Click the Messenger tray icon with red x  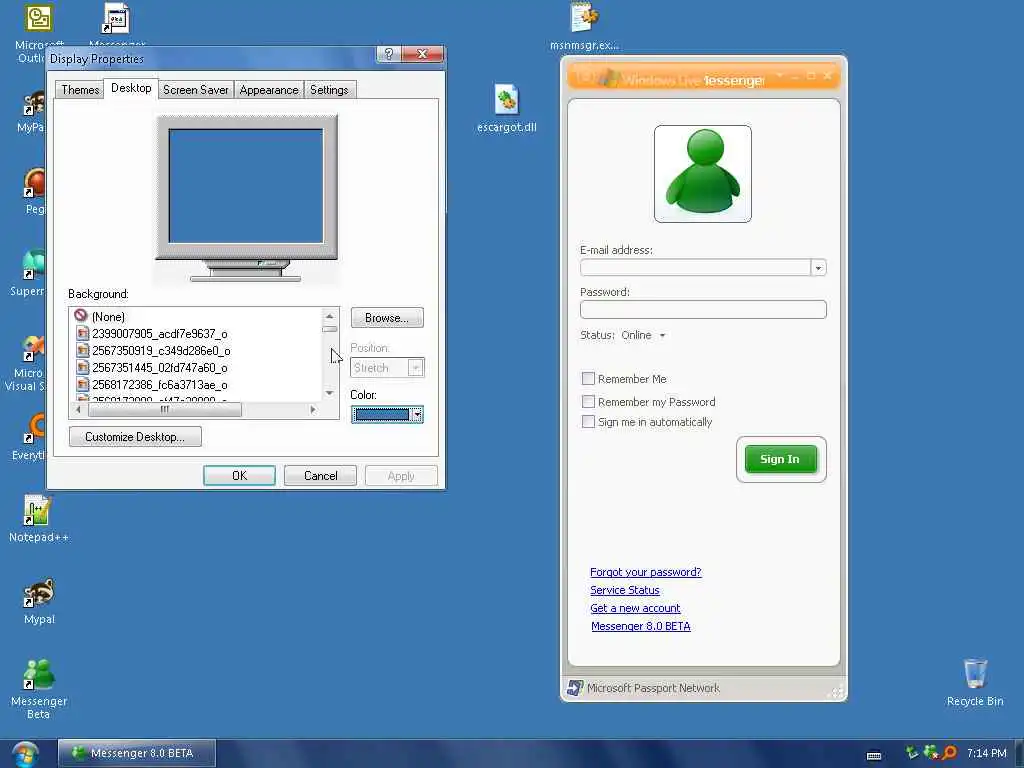tap(931, 753)
